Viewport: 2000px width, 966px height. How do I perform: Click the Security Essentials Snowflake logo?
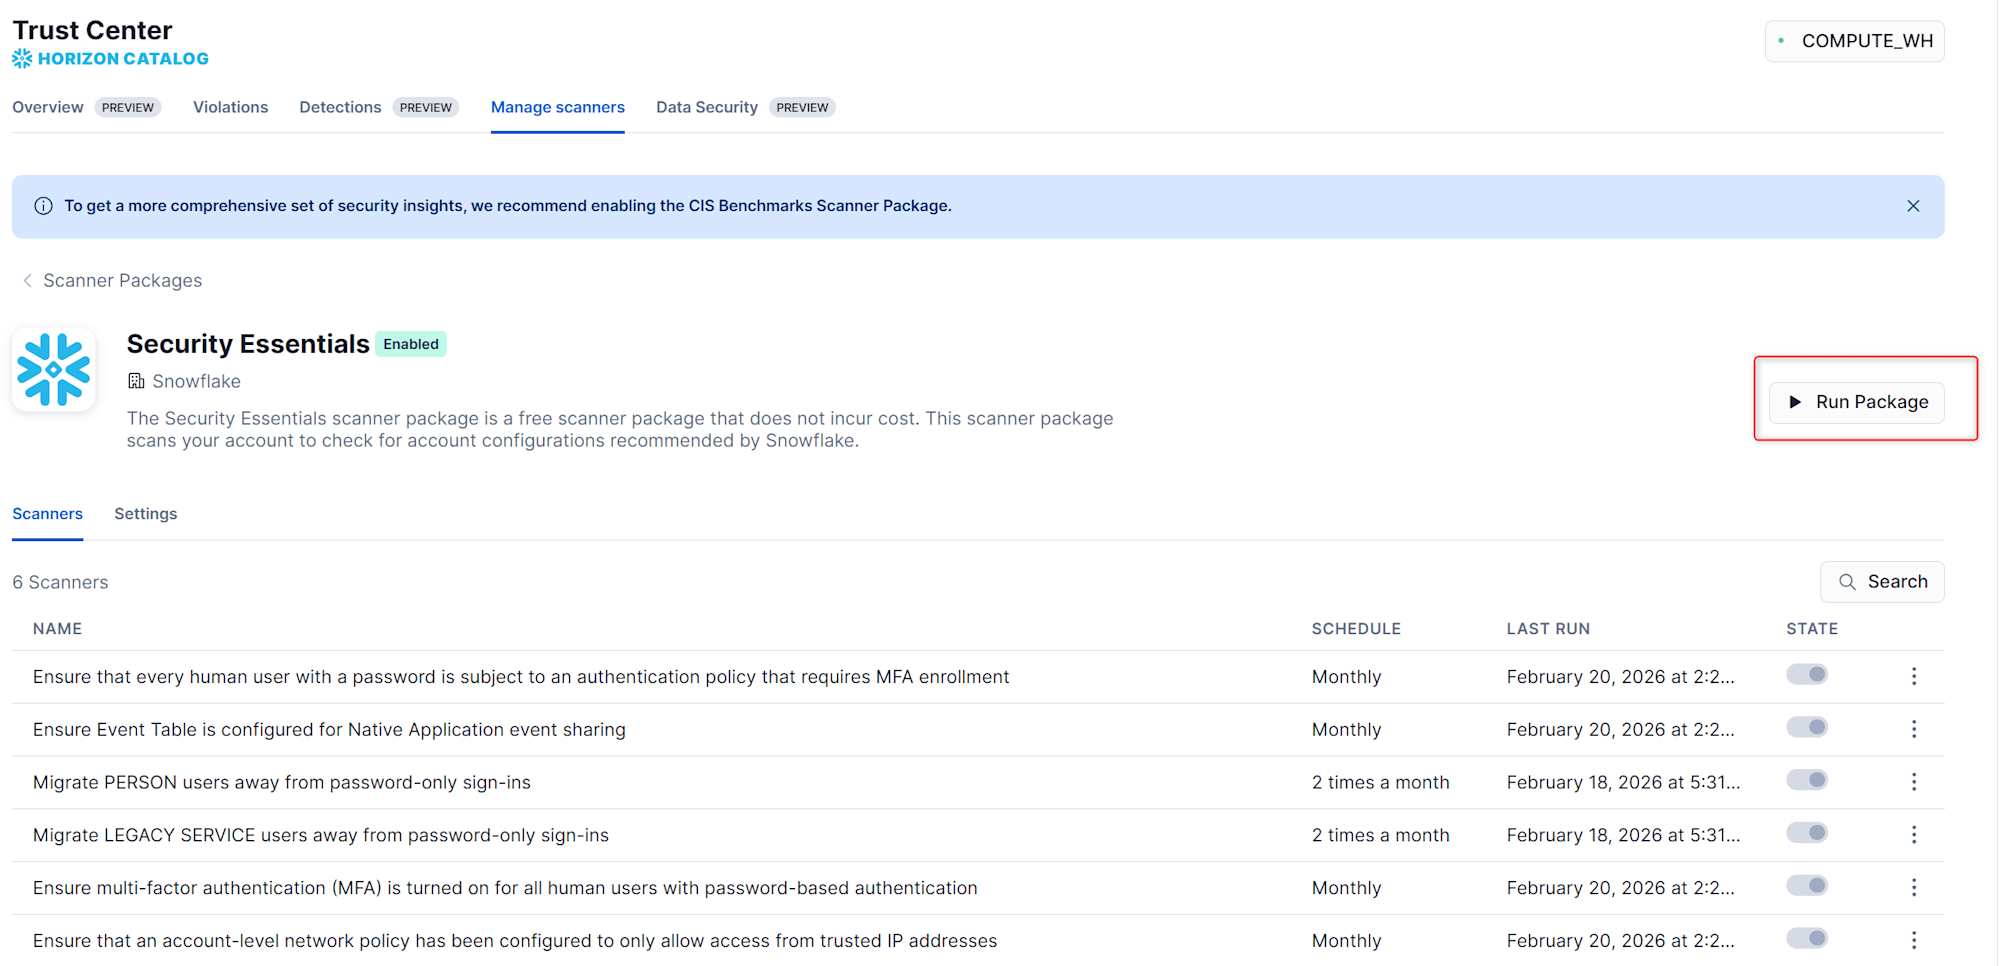[54, 370]
